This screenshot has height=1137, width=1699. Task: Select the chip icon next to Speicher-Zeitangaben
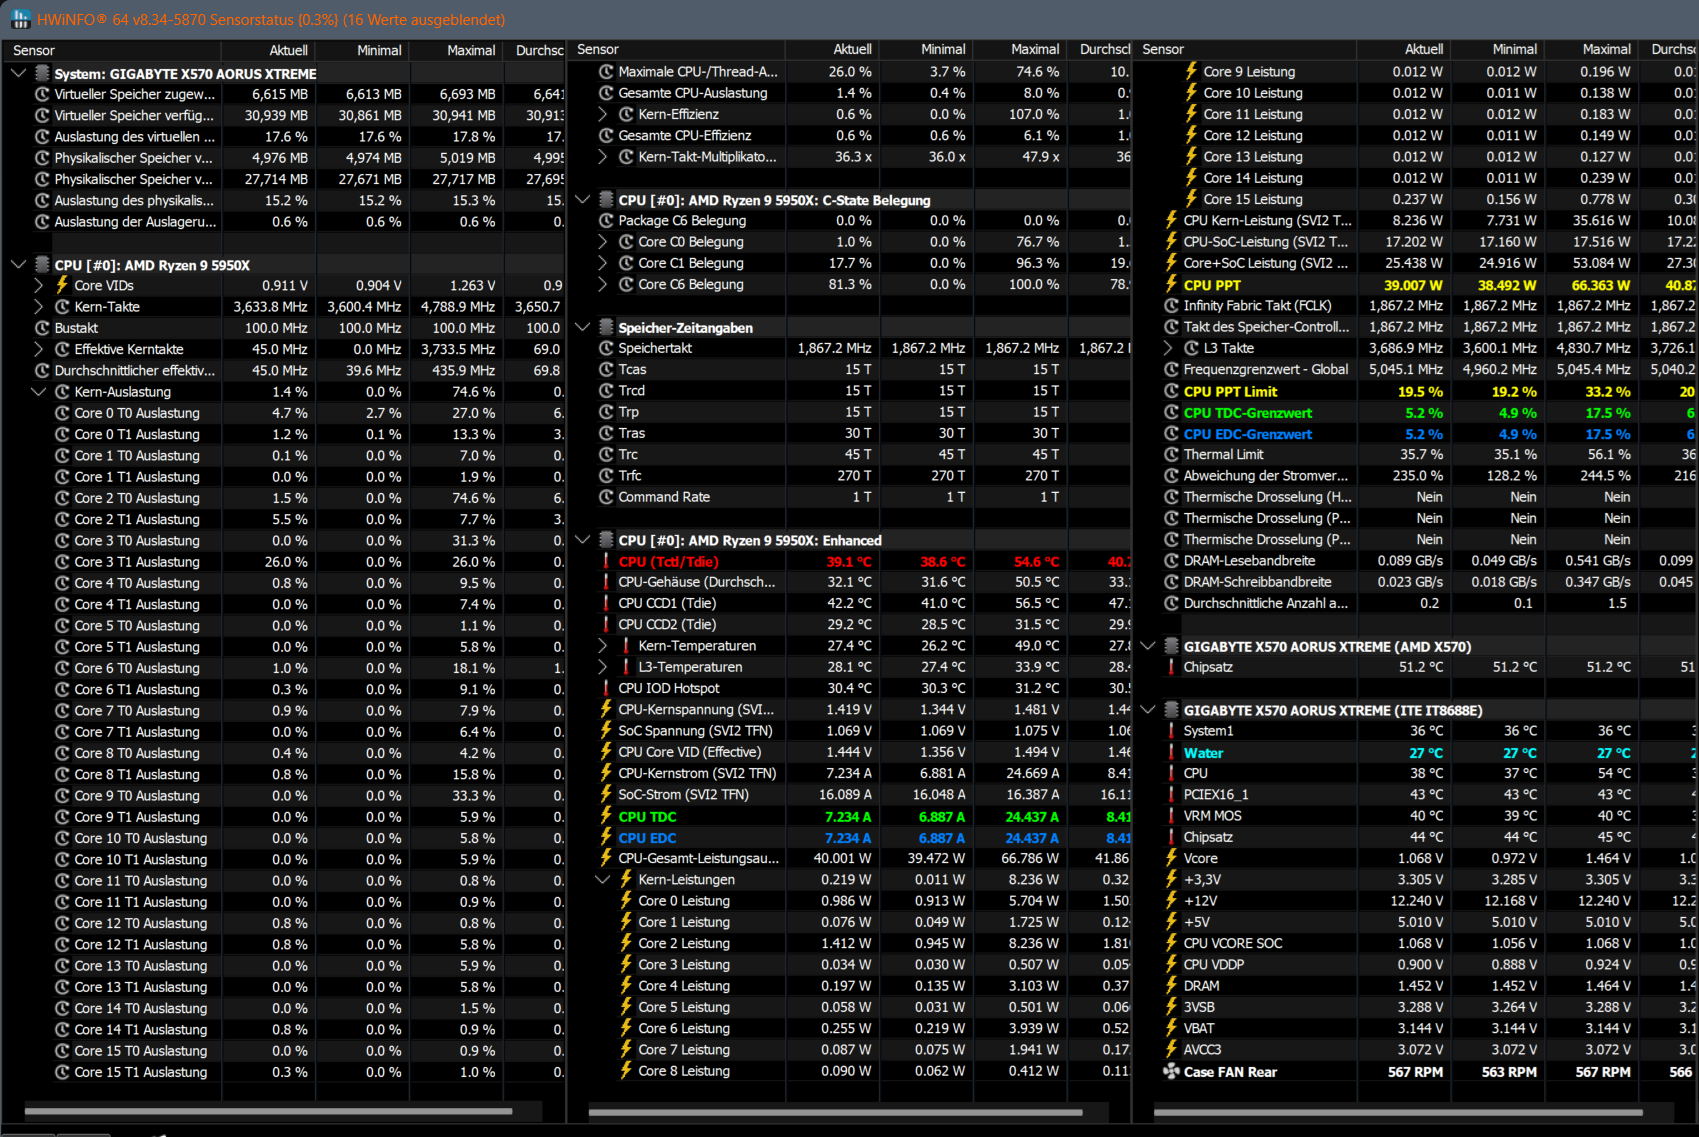[x=606, y=327]
